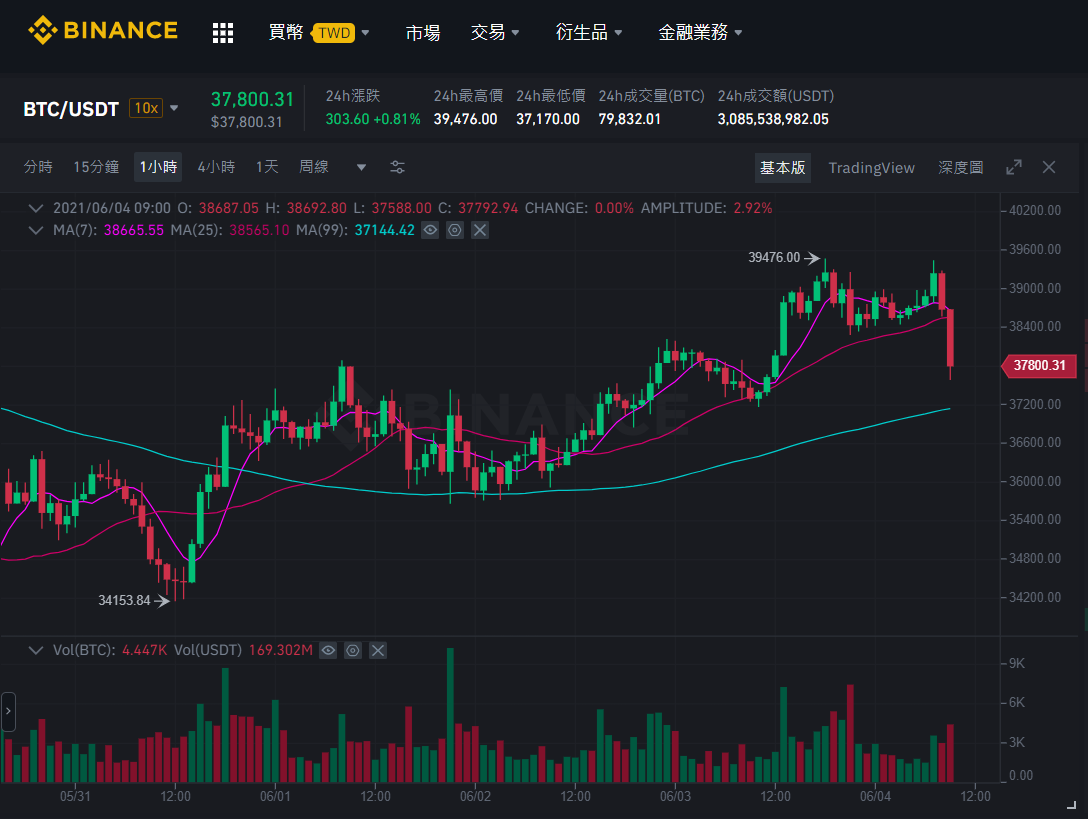Open MA indicator settings icon

click(x=455, y=230)
